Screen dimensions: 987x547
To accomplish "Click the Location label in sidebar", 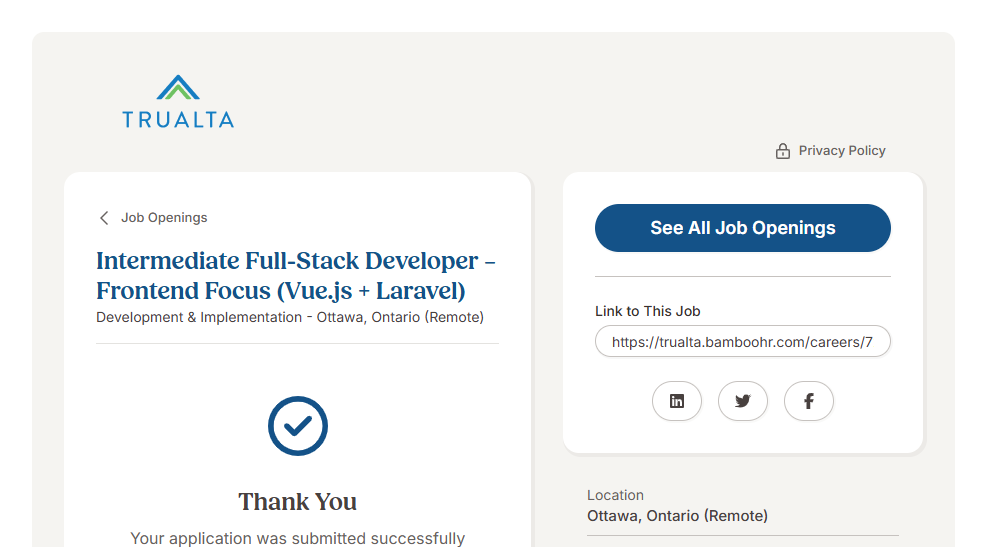I will pyautogui.click(x=615, y=495).
